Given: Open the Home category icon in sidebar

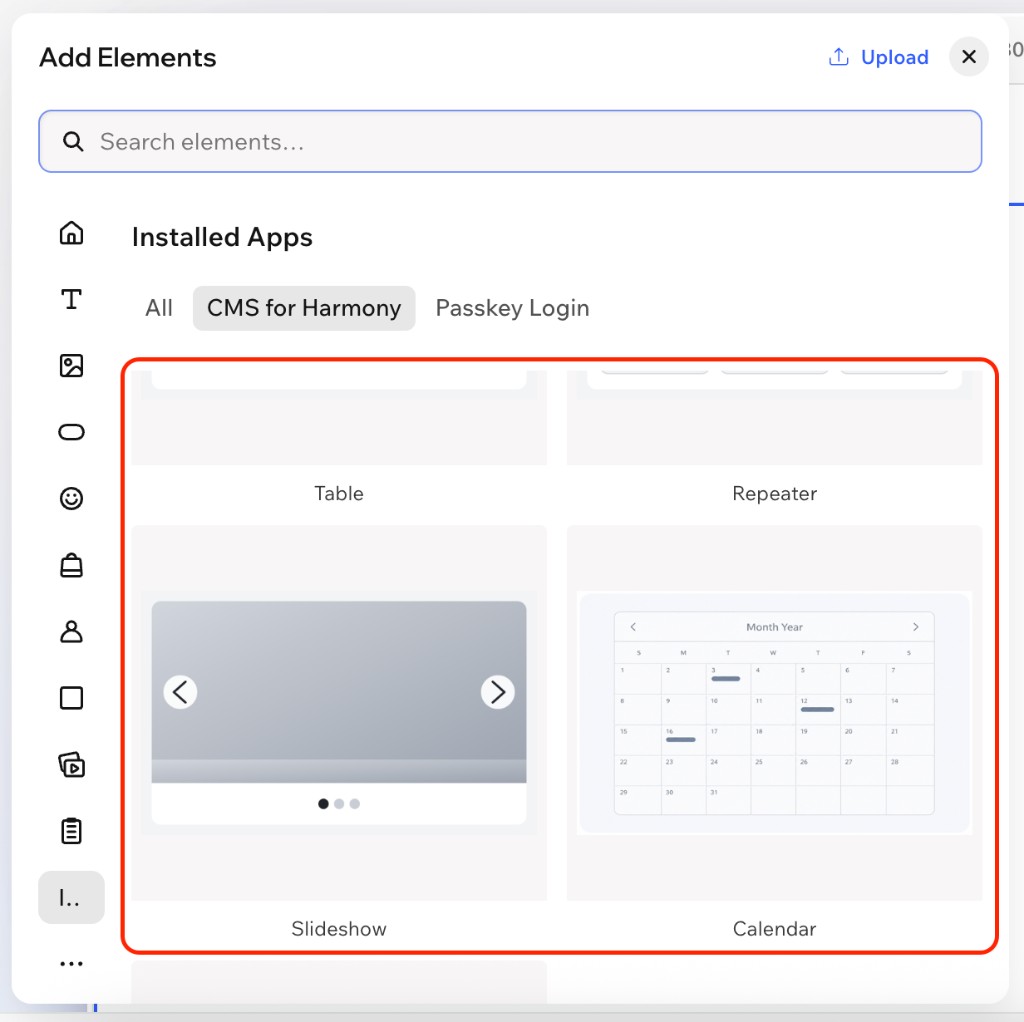Looking at the screenshot, I should coord(71,233).
